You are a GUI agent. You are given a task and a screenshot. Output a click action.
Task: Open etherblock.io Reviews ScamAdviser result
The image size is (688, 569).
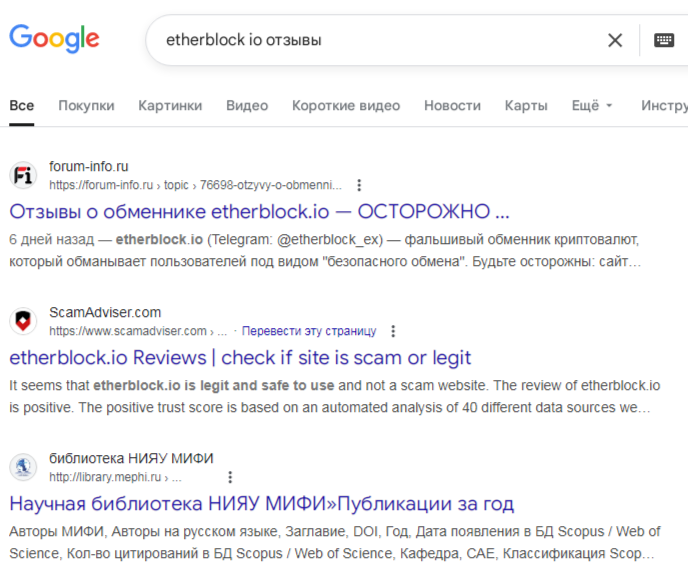(240, 358)
